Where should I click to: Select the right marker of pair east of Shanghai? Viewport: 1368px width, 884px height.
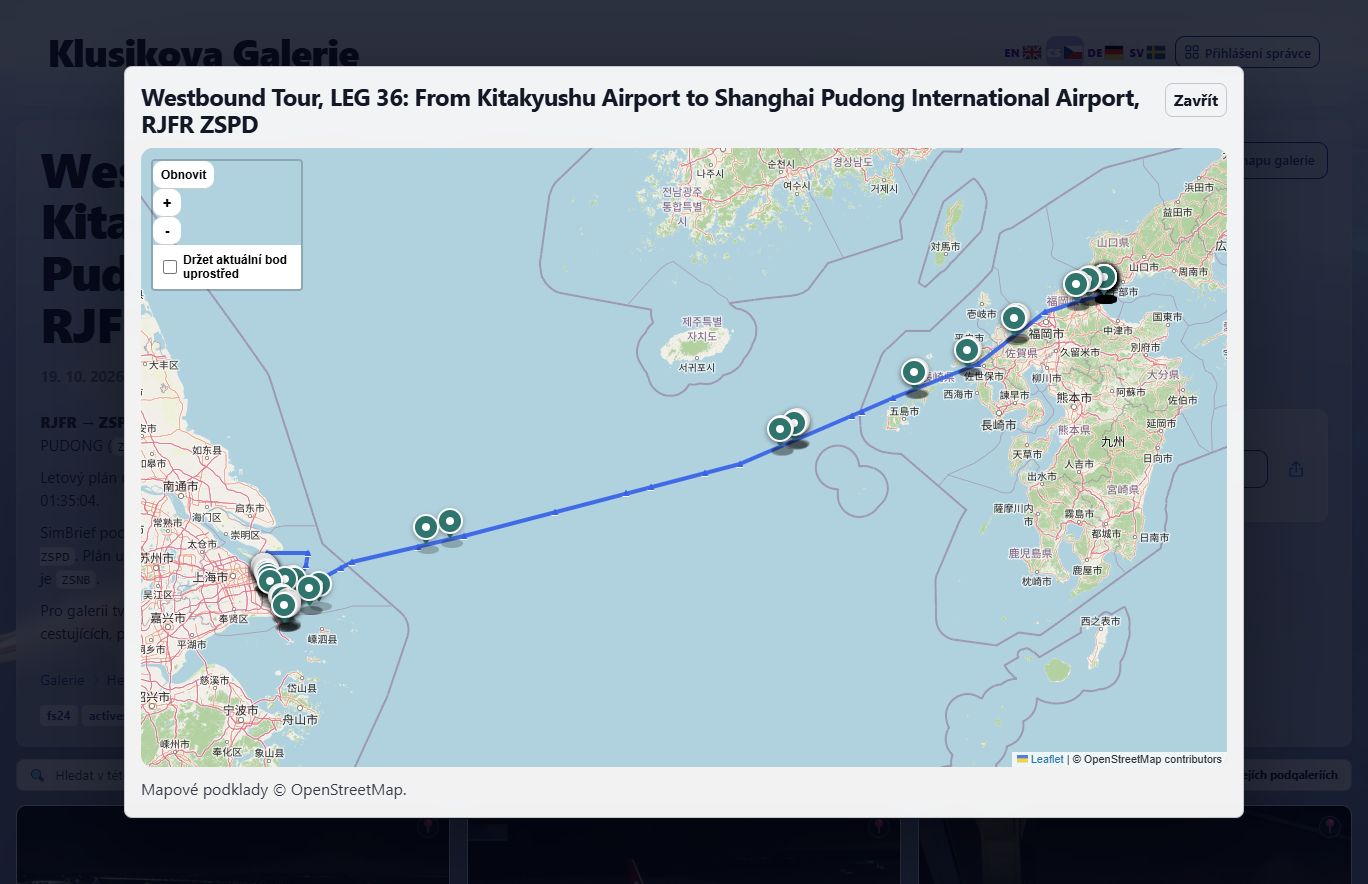(x=450, y=520)
